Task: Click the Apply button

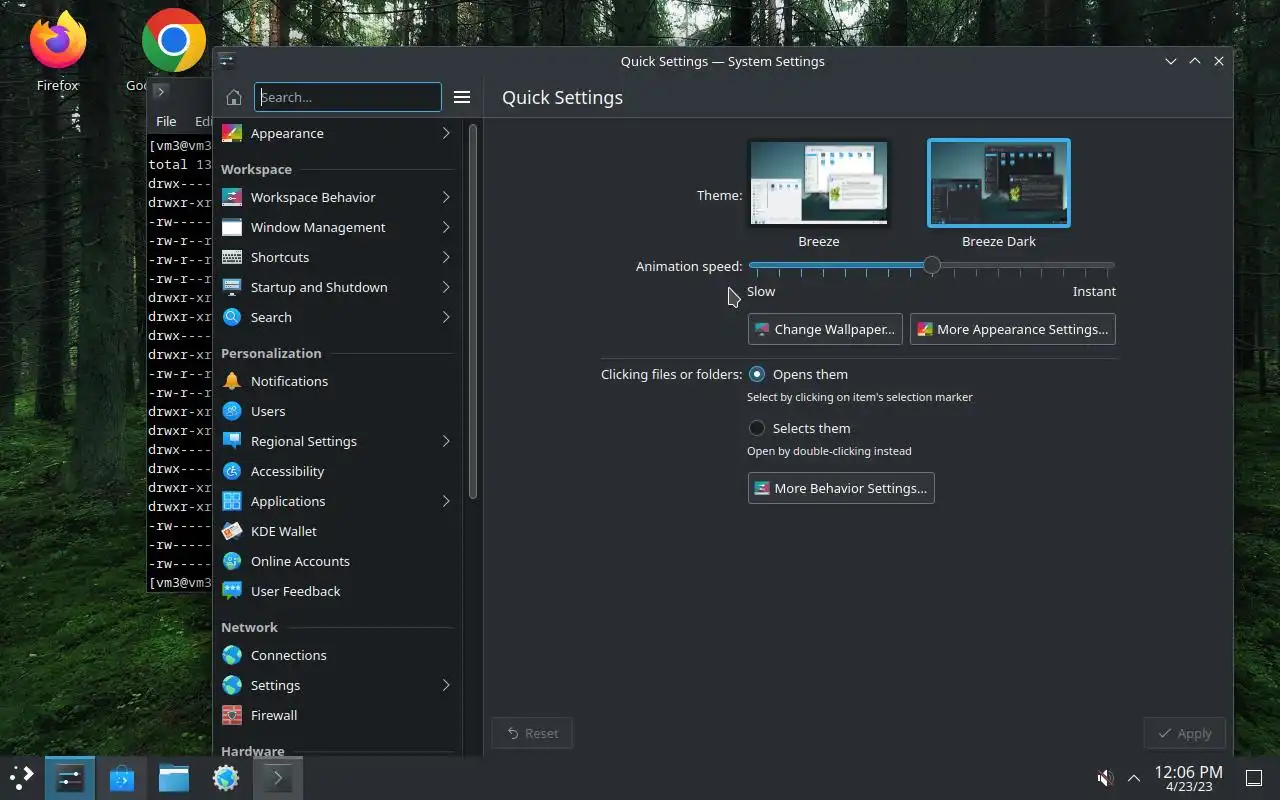Action: click(x=1184, y=733)
